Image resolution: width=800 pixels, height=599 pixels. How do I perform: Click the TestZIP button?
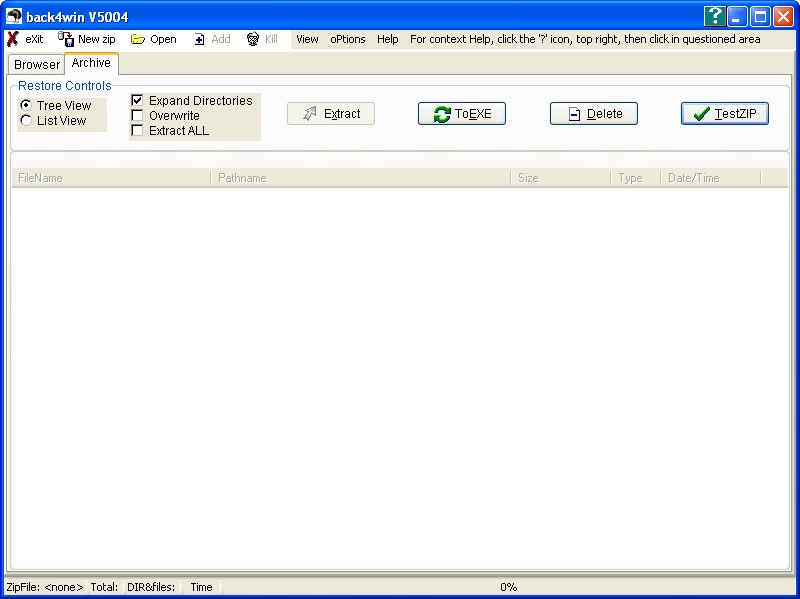(x=724, y=113)
